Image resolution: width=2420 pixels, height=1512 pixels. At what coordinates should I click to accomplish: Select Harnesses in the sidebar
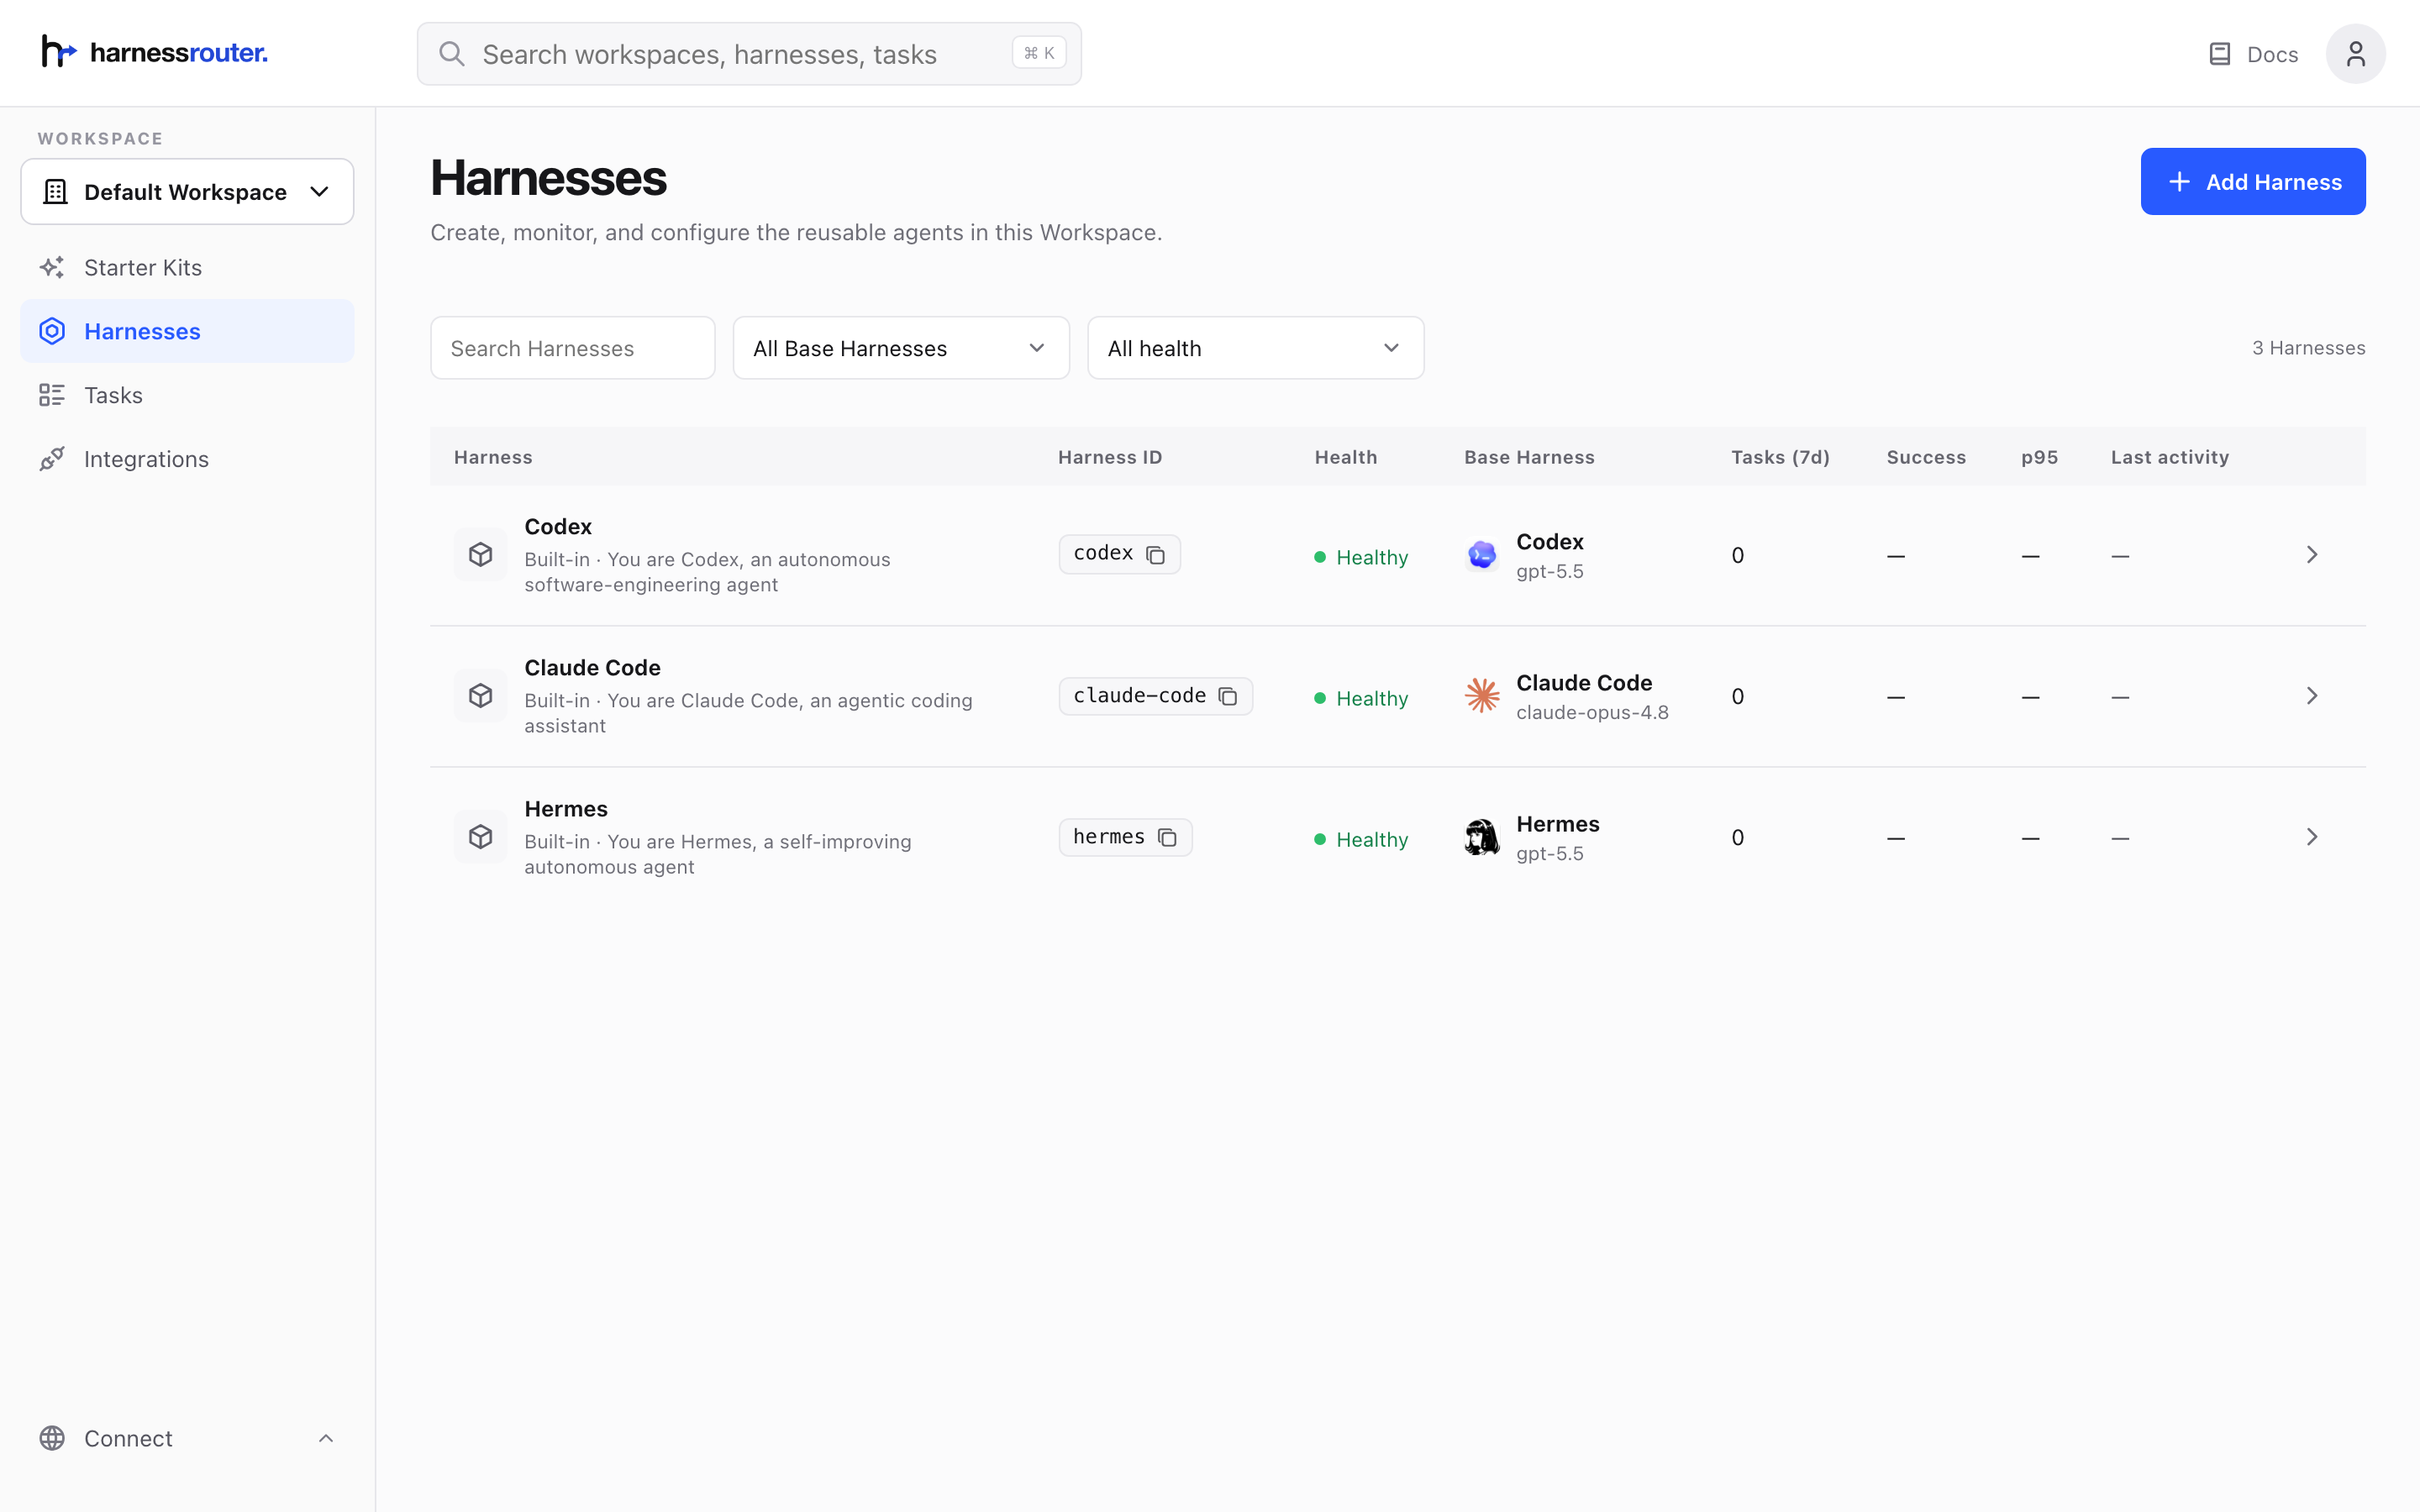click(x=187, y=331)
